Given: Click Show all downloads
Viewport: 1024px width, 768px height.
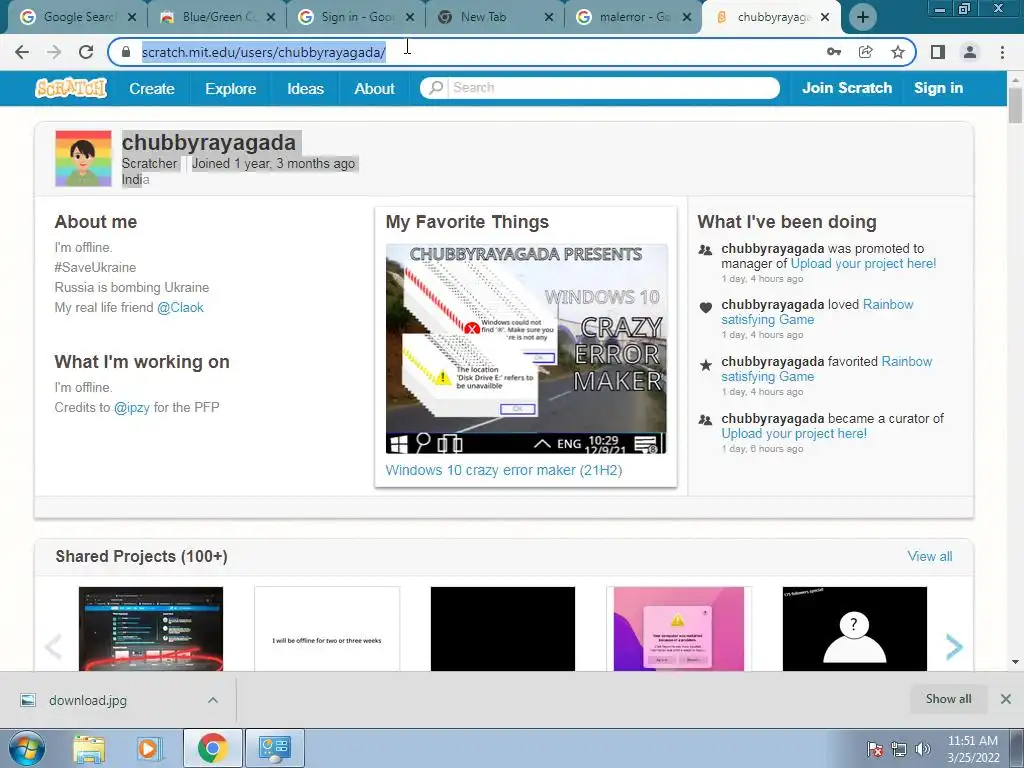Looking at the screenshot, I should (x=948, y=699).
